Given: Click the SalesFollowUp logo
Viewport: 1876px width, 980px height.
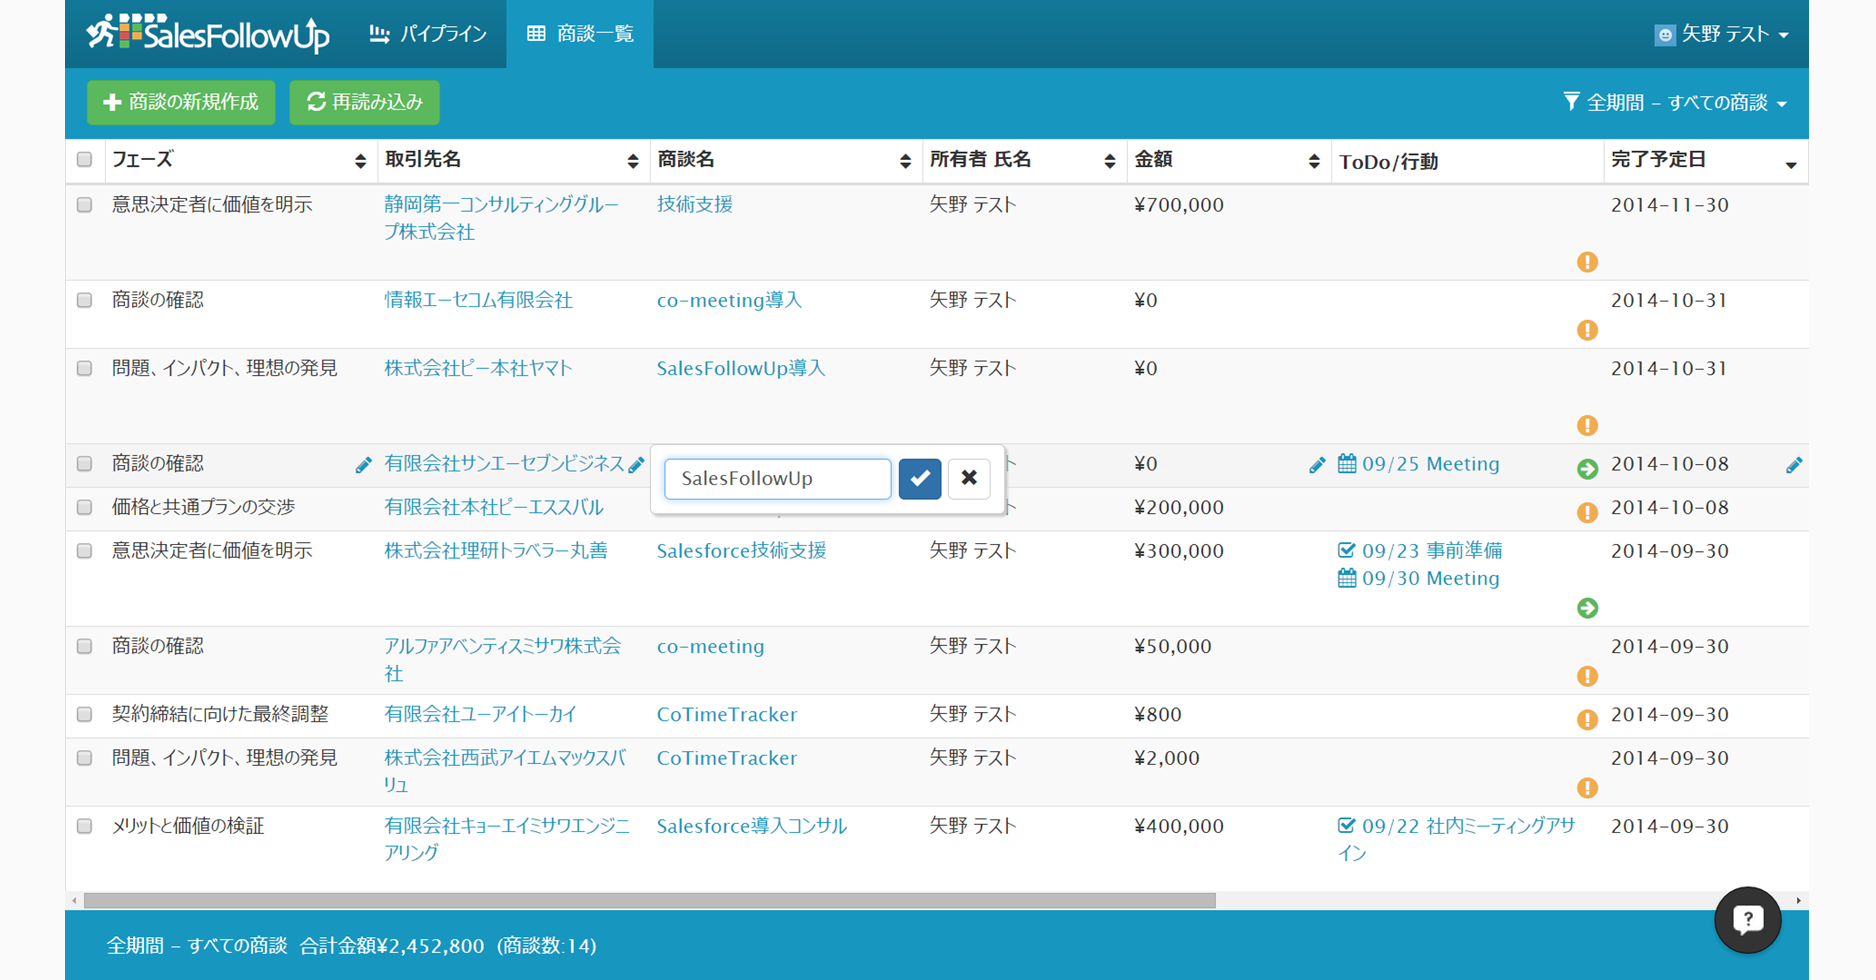Looking at the screenshot, I should coord(208,34).
